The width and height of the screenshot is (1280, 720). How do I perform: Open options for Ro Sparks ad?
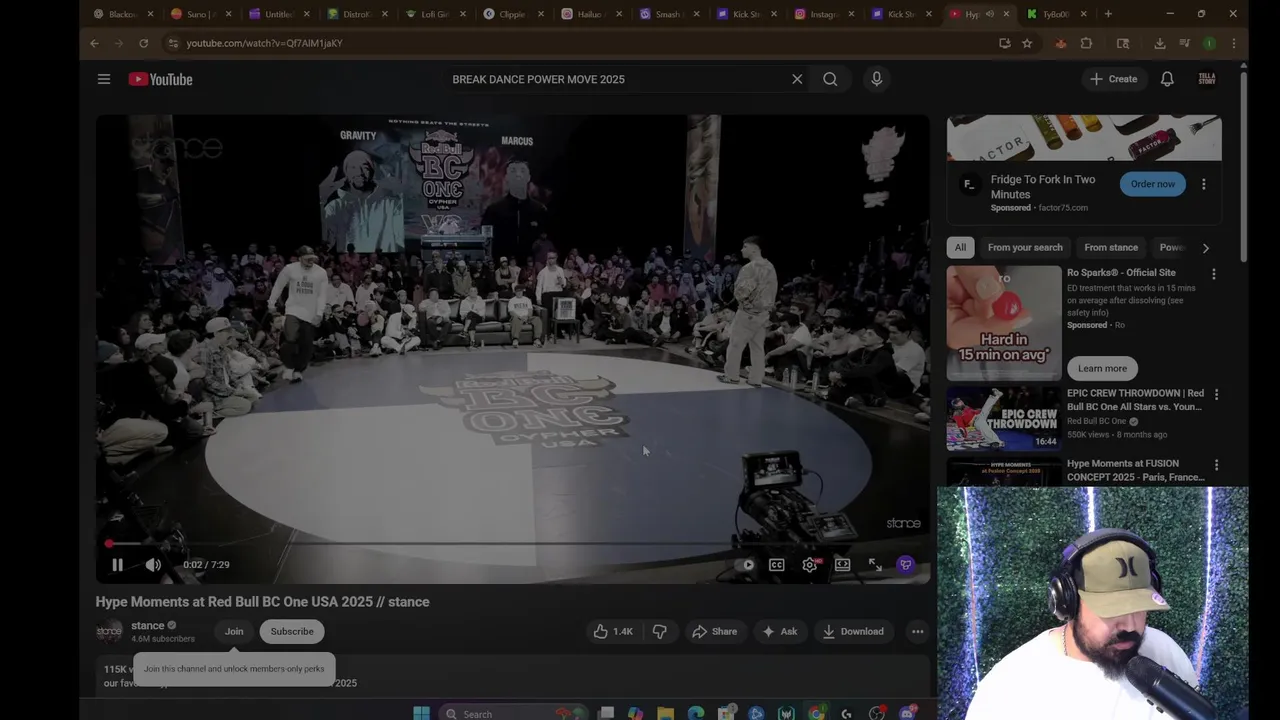click(1214, 274)
